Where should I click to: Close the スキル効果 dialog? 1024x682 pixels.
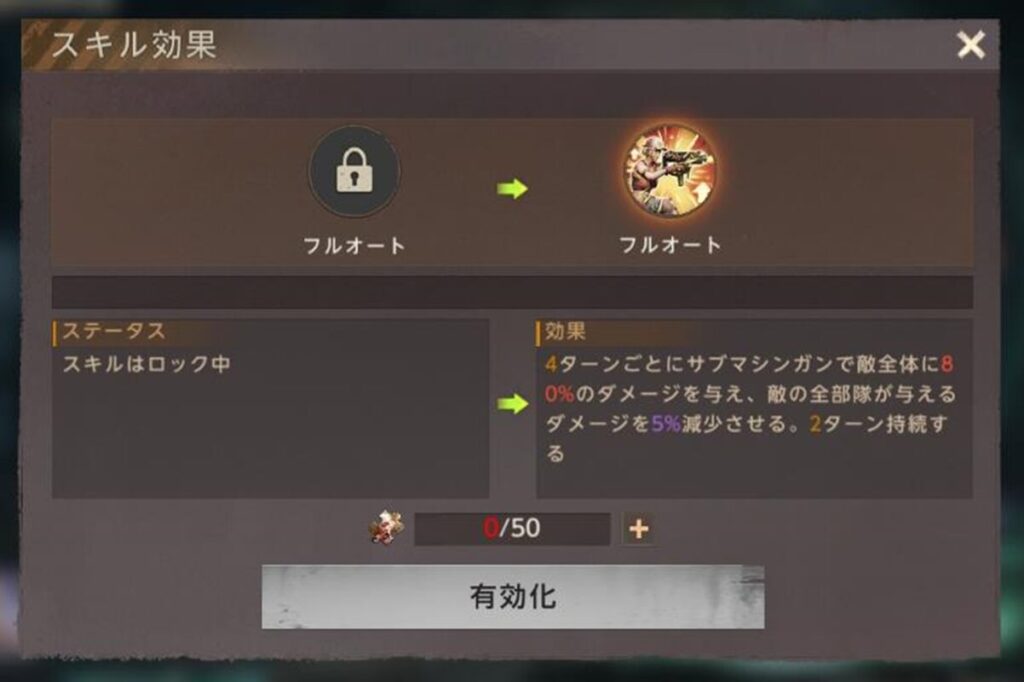971,45
